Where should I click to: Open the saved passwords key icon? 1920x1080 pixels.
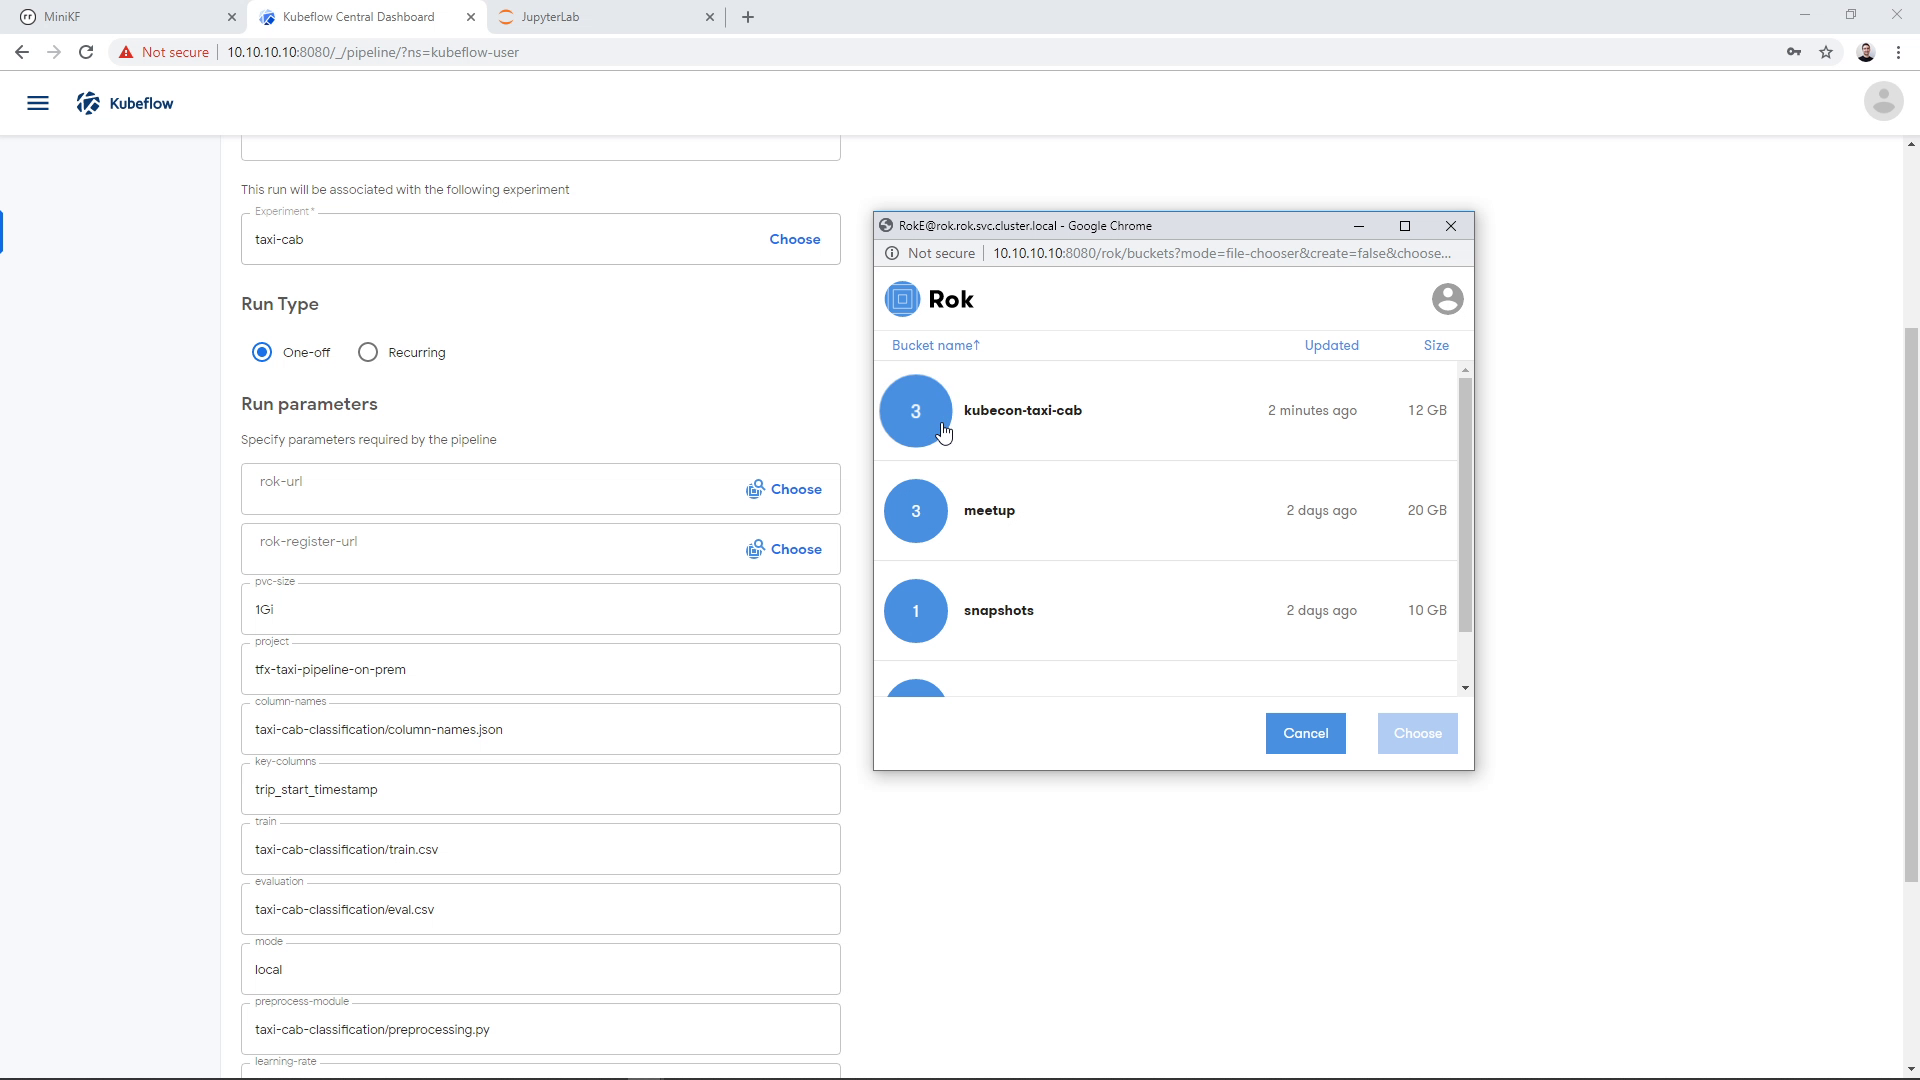(x=1794, y=52)
